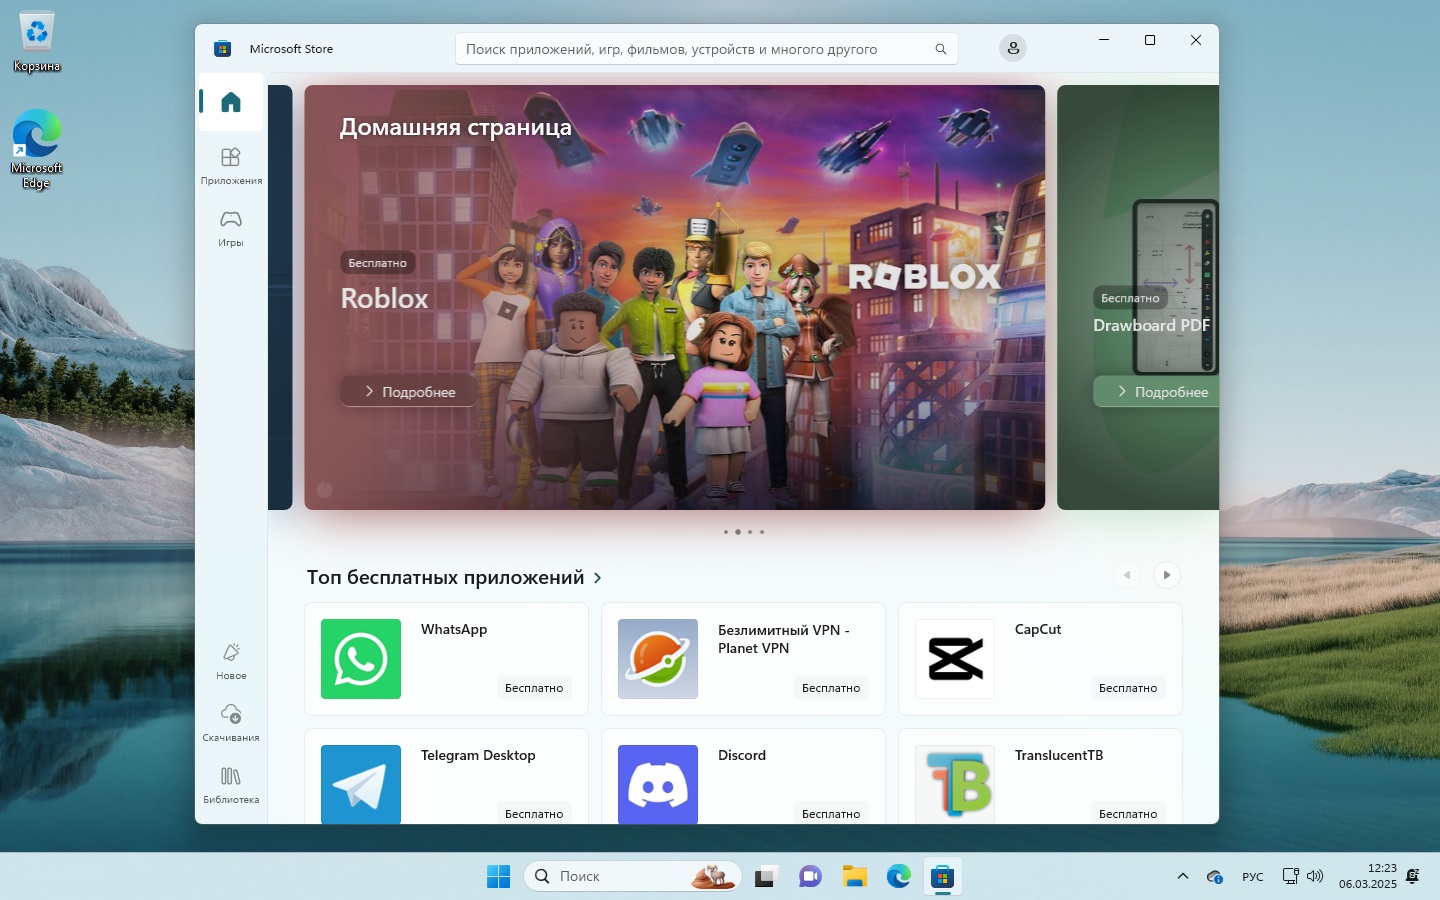
Task: Click the Поиск taskbar search box
Action: coord(632,876)
